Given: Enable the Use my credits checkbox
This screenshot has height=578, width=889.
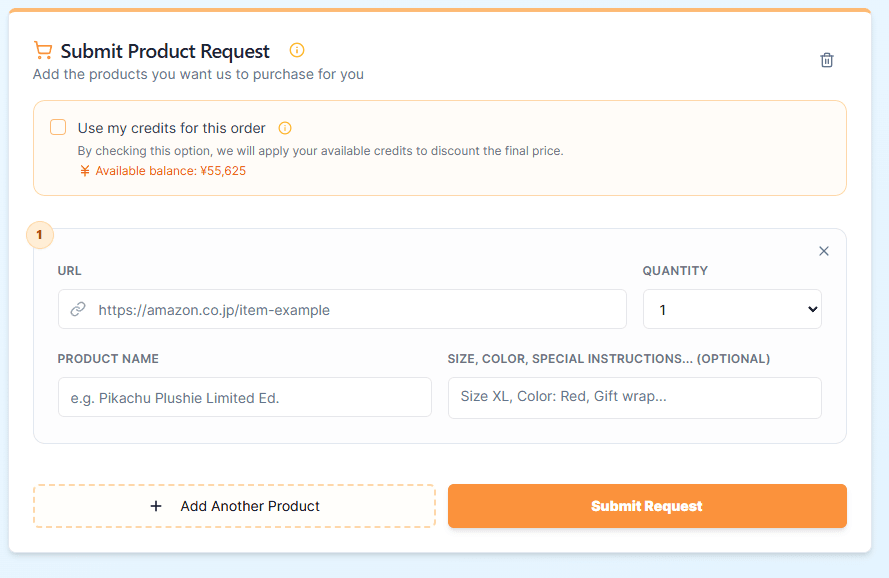Looking at the screenshot, I should [x=58, y=127].
